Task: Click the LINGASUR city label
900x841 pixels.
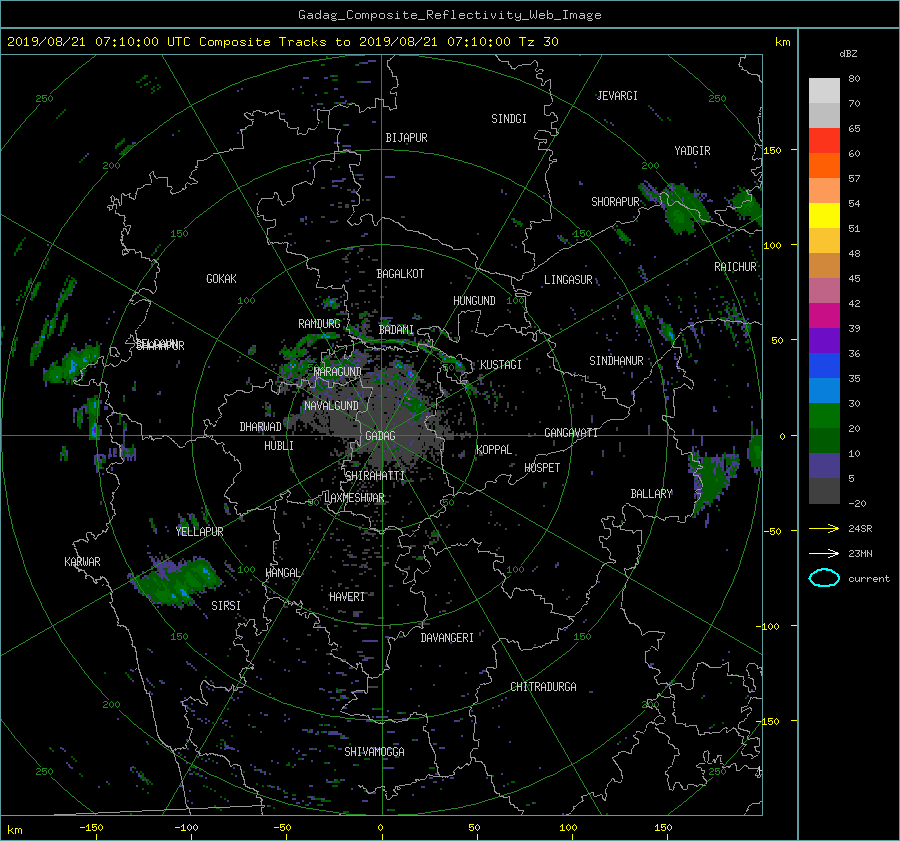Action: click(568, 280)
